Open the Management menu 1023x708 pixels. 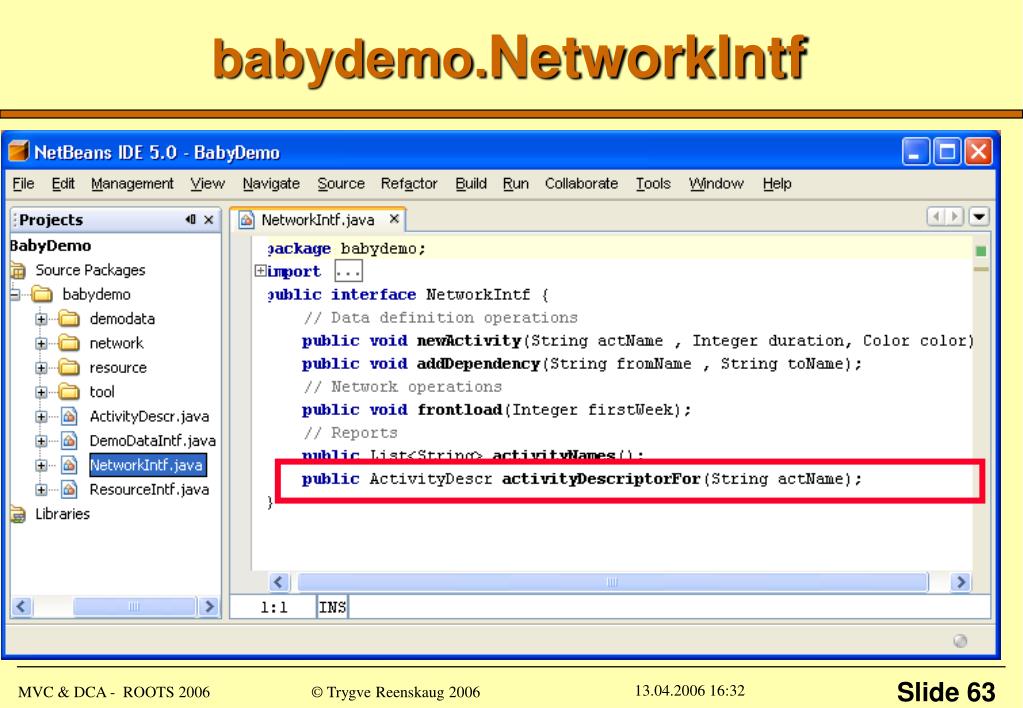tap(132, 184)
